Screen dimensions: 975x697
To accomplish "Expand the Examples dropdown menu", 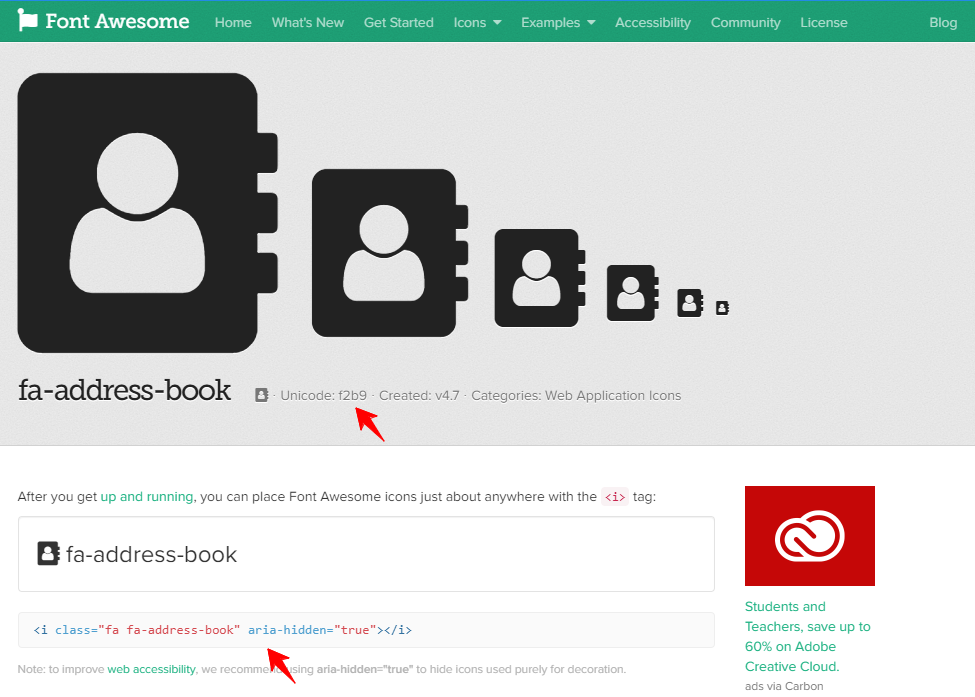I will (558, 22).
